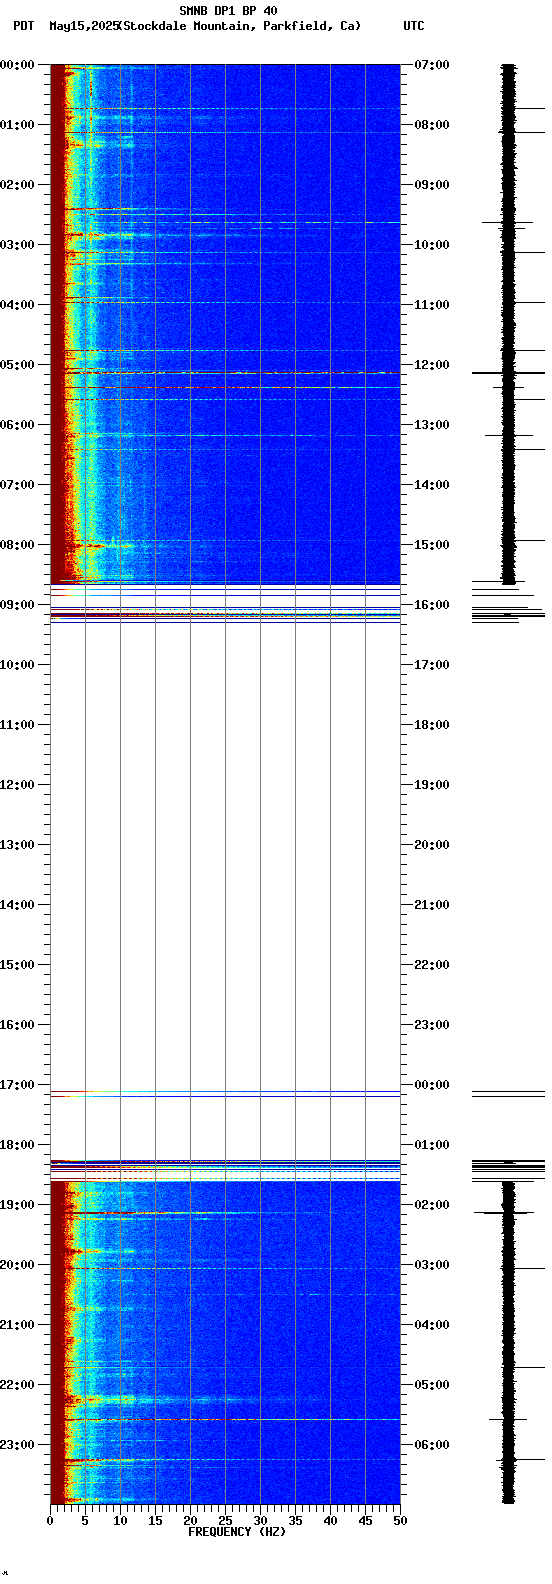Select the 'PDT' timezone header label
Screen dimensions: 552x1584
click(23, 26)
